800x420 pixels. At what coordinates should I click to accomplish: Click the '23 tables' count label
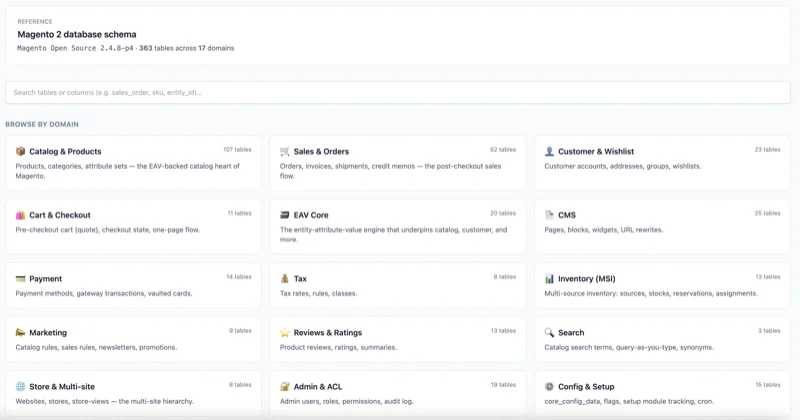[x=767, y=150]
